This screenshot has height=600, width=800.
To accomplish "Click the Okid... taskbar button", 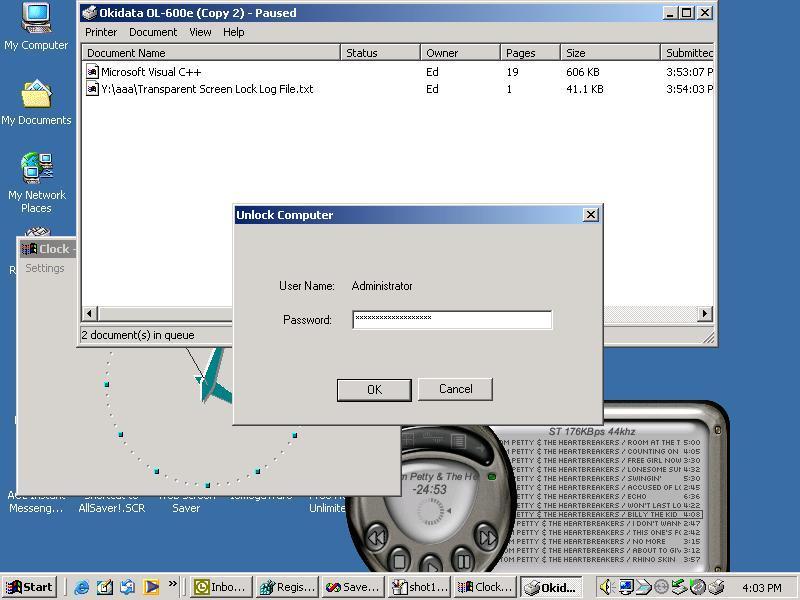I will [551, 587].
